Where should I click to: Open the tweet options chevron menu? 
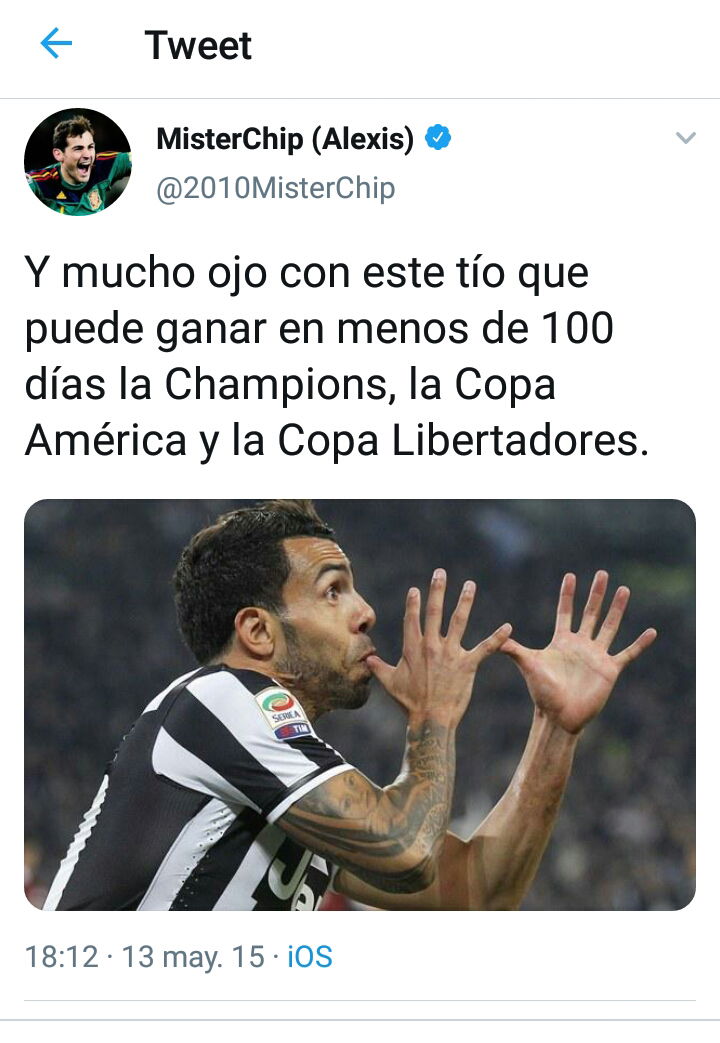685,138
